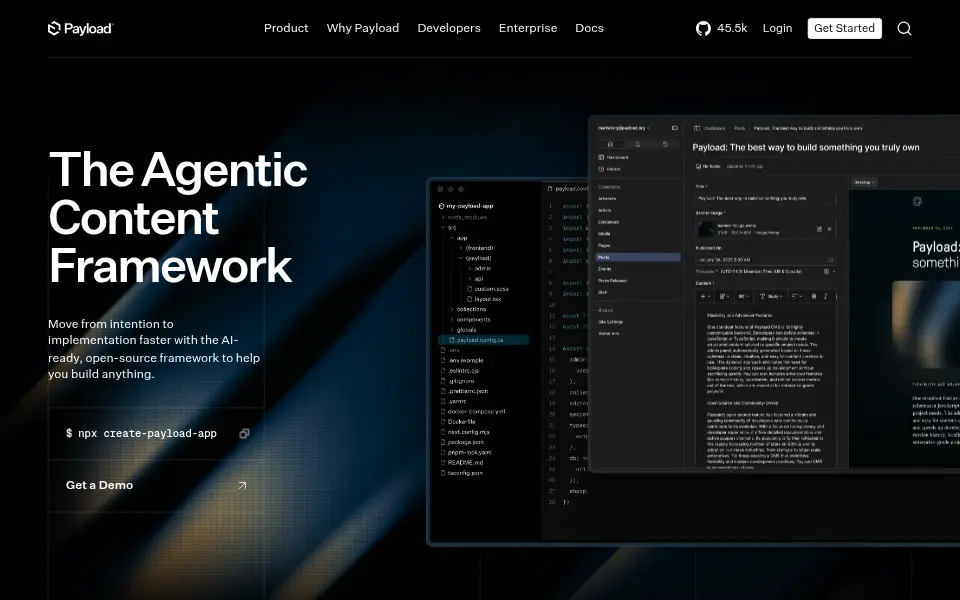Expand the admin folder in file tree

(482, 268)
